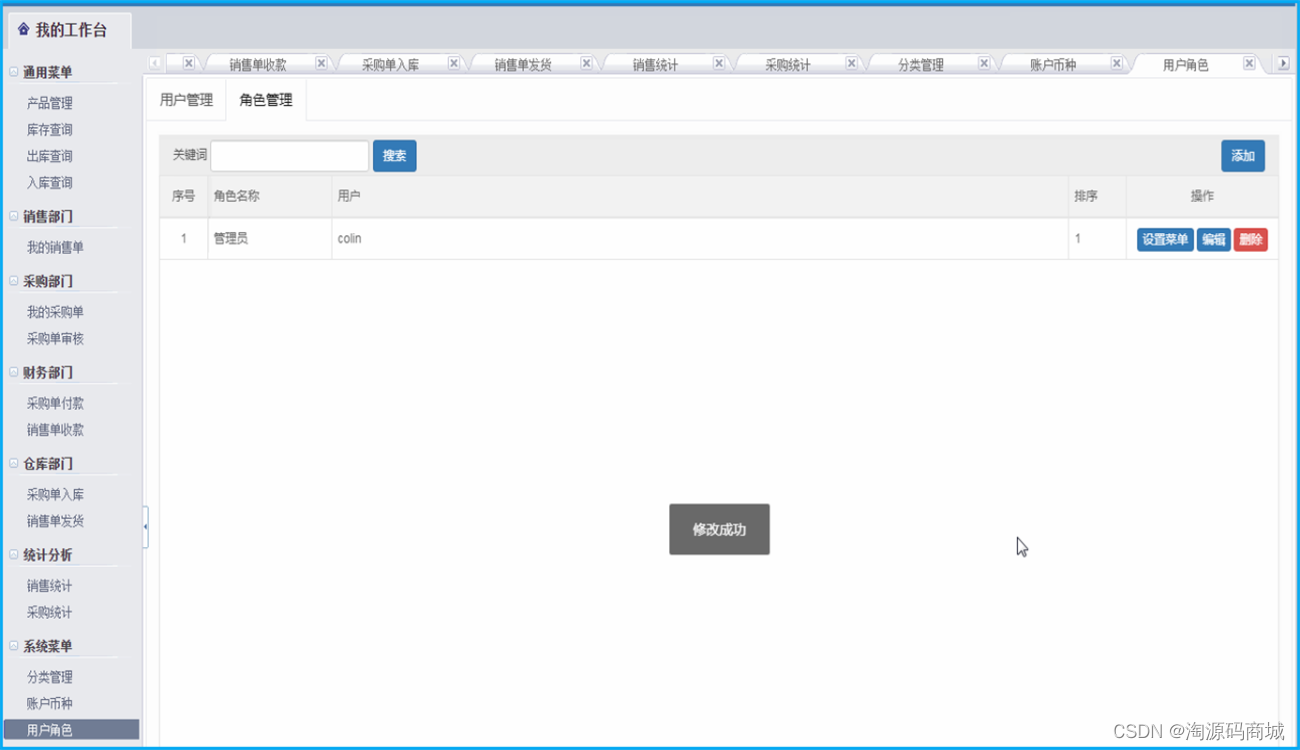Open 采购单审核 in sidebar

pos(55,339)
